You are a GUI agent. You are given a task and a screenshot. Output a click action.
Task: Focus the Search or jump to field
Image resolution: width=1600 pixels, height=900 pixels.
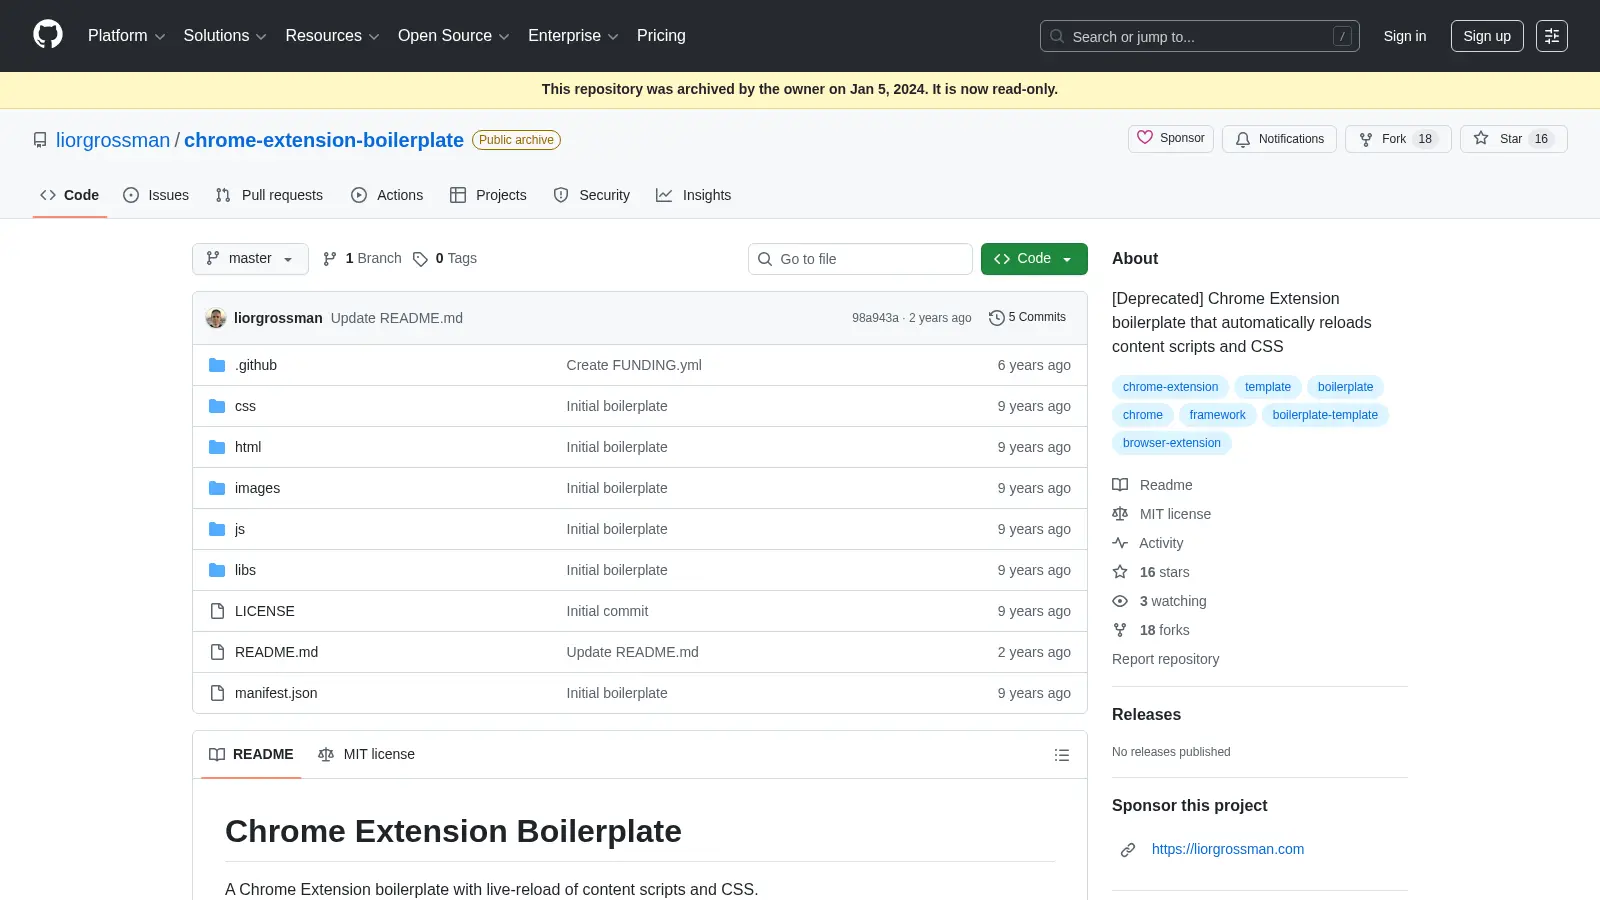(1200, 36)
